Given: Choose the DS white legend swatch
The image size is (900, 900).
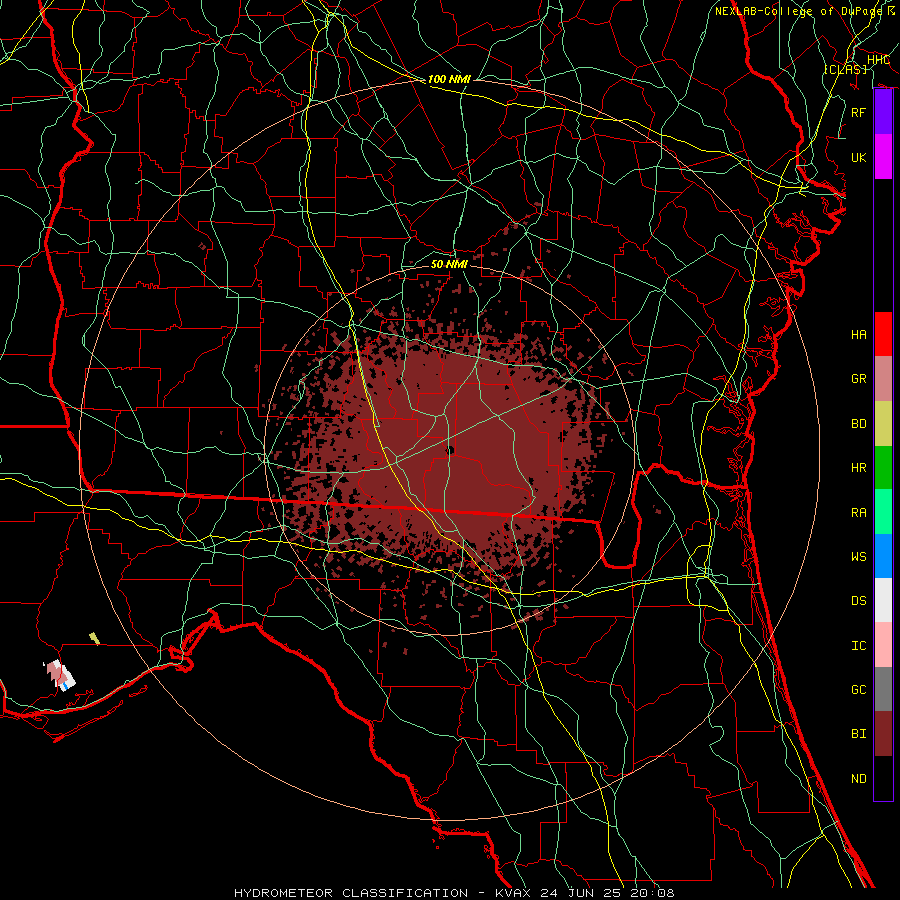Looking at the screenshot, I should 883,600.
